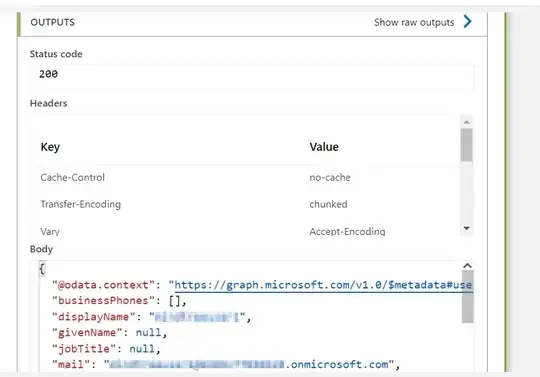Click the body panel scroll up arrow

pyautogui.click(x=467, y=265)
